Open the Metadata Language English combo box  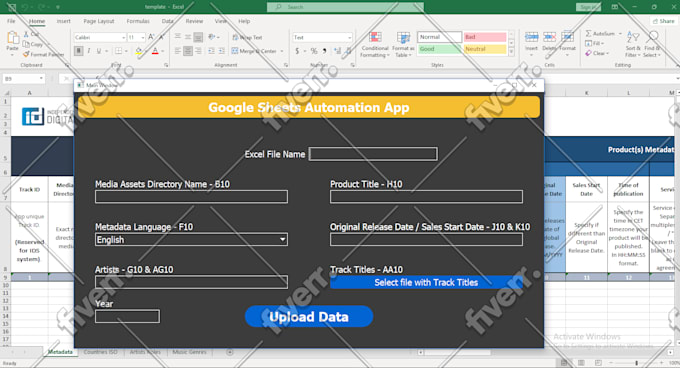click(x=191, y=240)
